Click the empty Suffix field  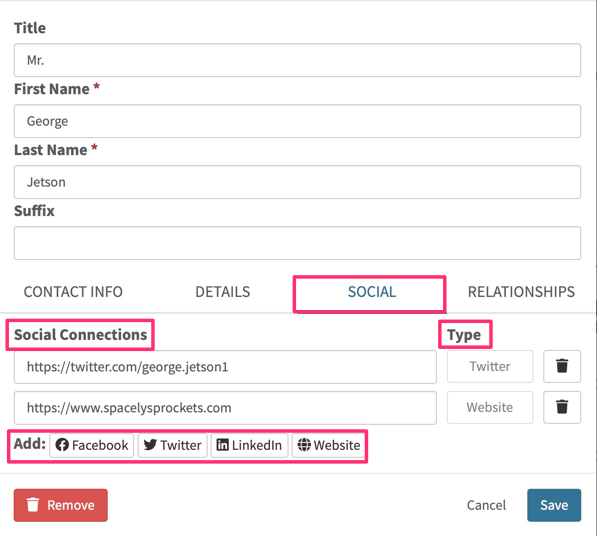(x=297, y=243)
